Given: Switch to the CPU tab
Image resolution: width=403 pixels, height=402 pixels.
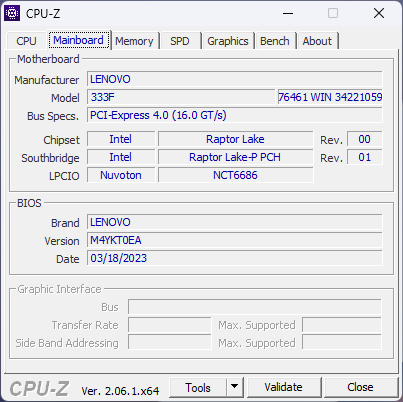Looking at the screenshot, I should [26, 41].
